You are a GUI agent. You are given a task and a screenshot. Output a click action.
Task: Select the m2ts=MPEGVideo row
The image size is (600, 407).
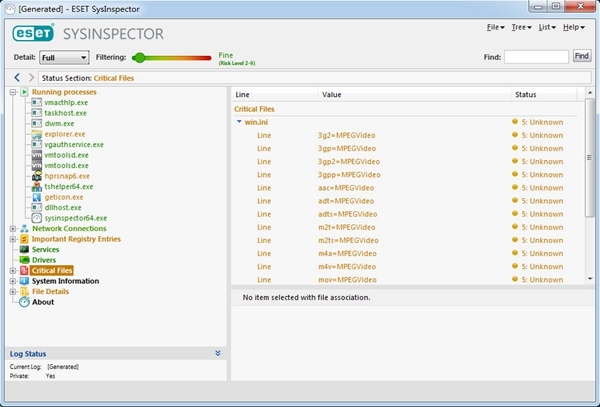point(405,240)
